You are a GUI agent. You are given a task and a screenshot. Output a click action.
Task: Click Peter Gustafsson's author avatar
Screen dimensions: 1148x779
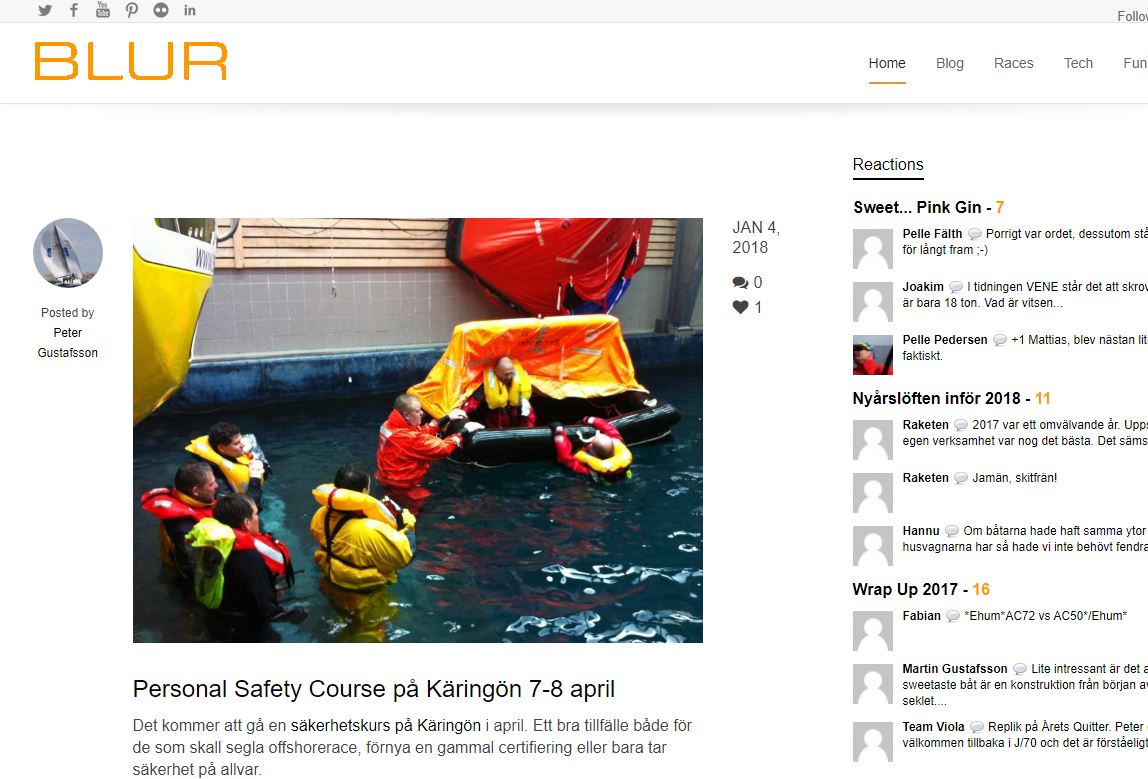click(67, 253)
